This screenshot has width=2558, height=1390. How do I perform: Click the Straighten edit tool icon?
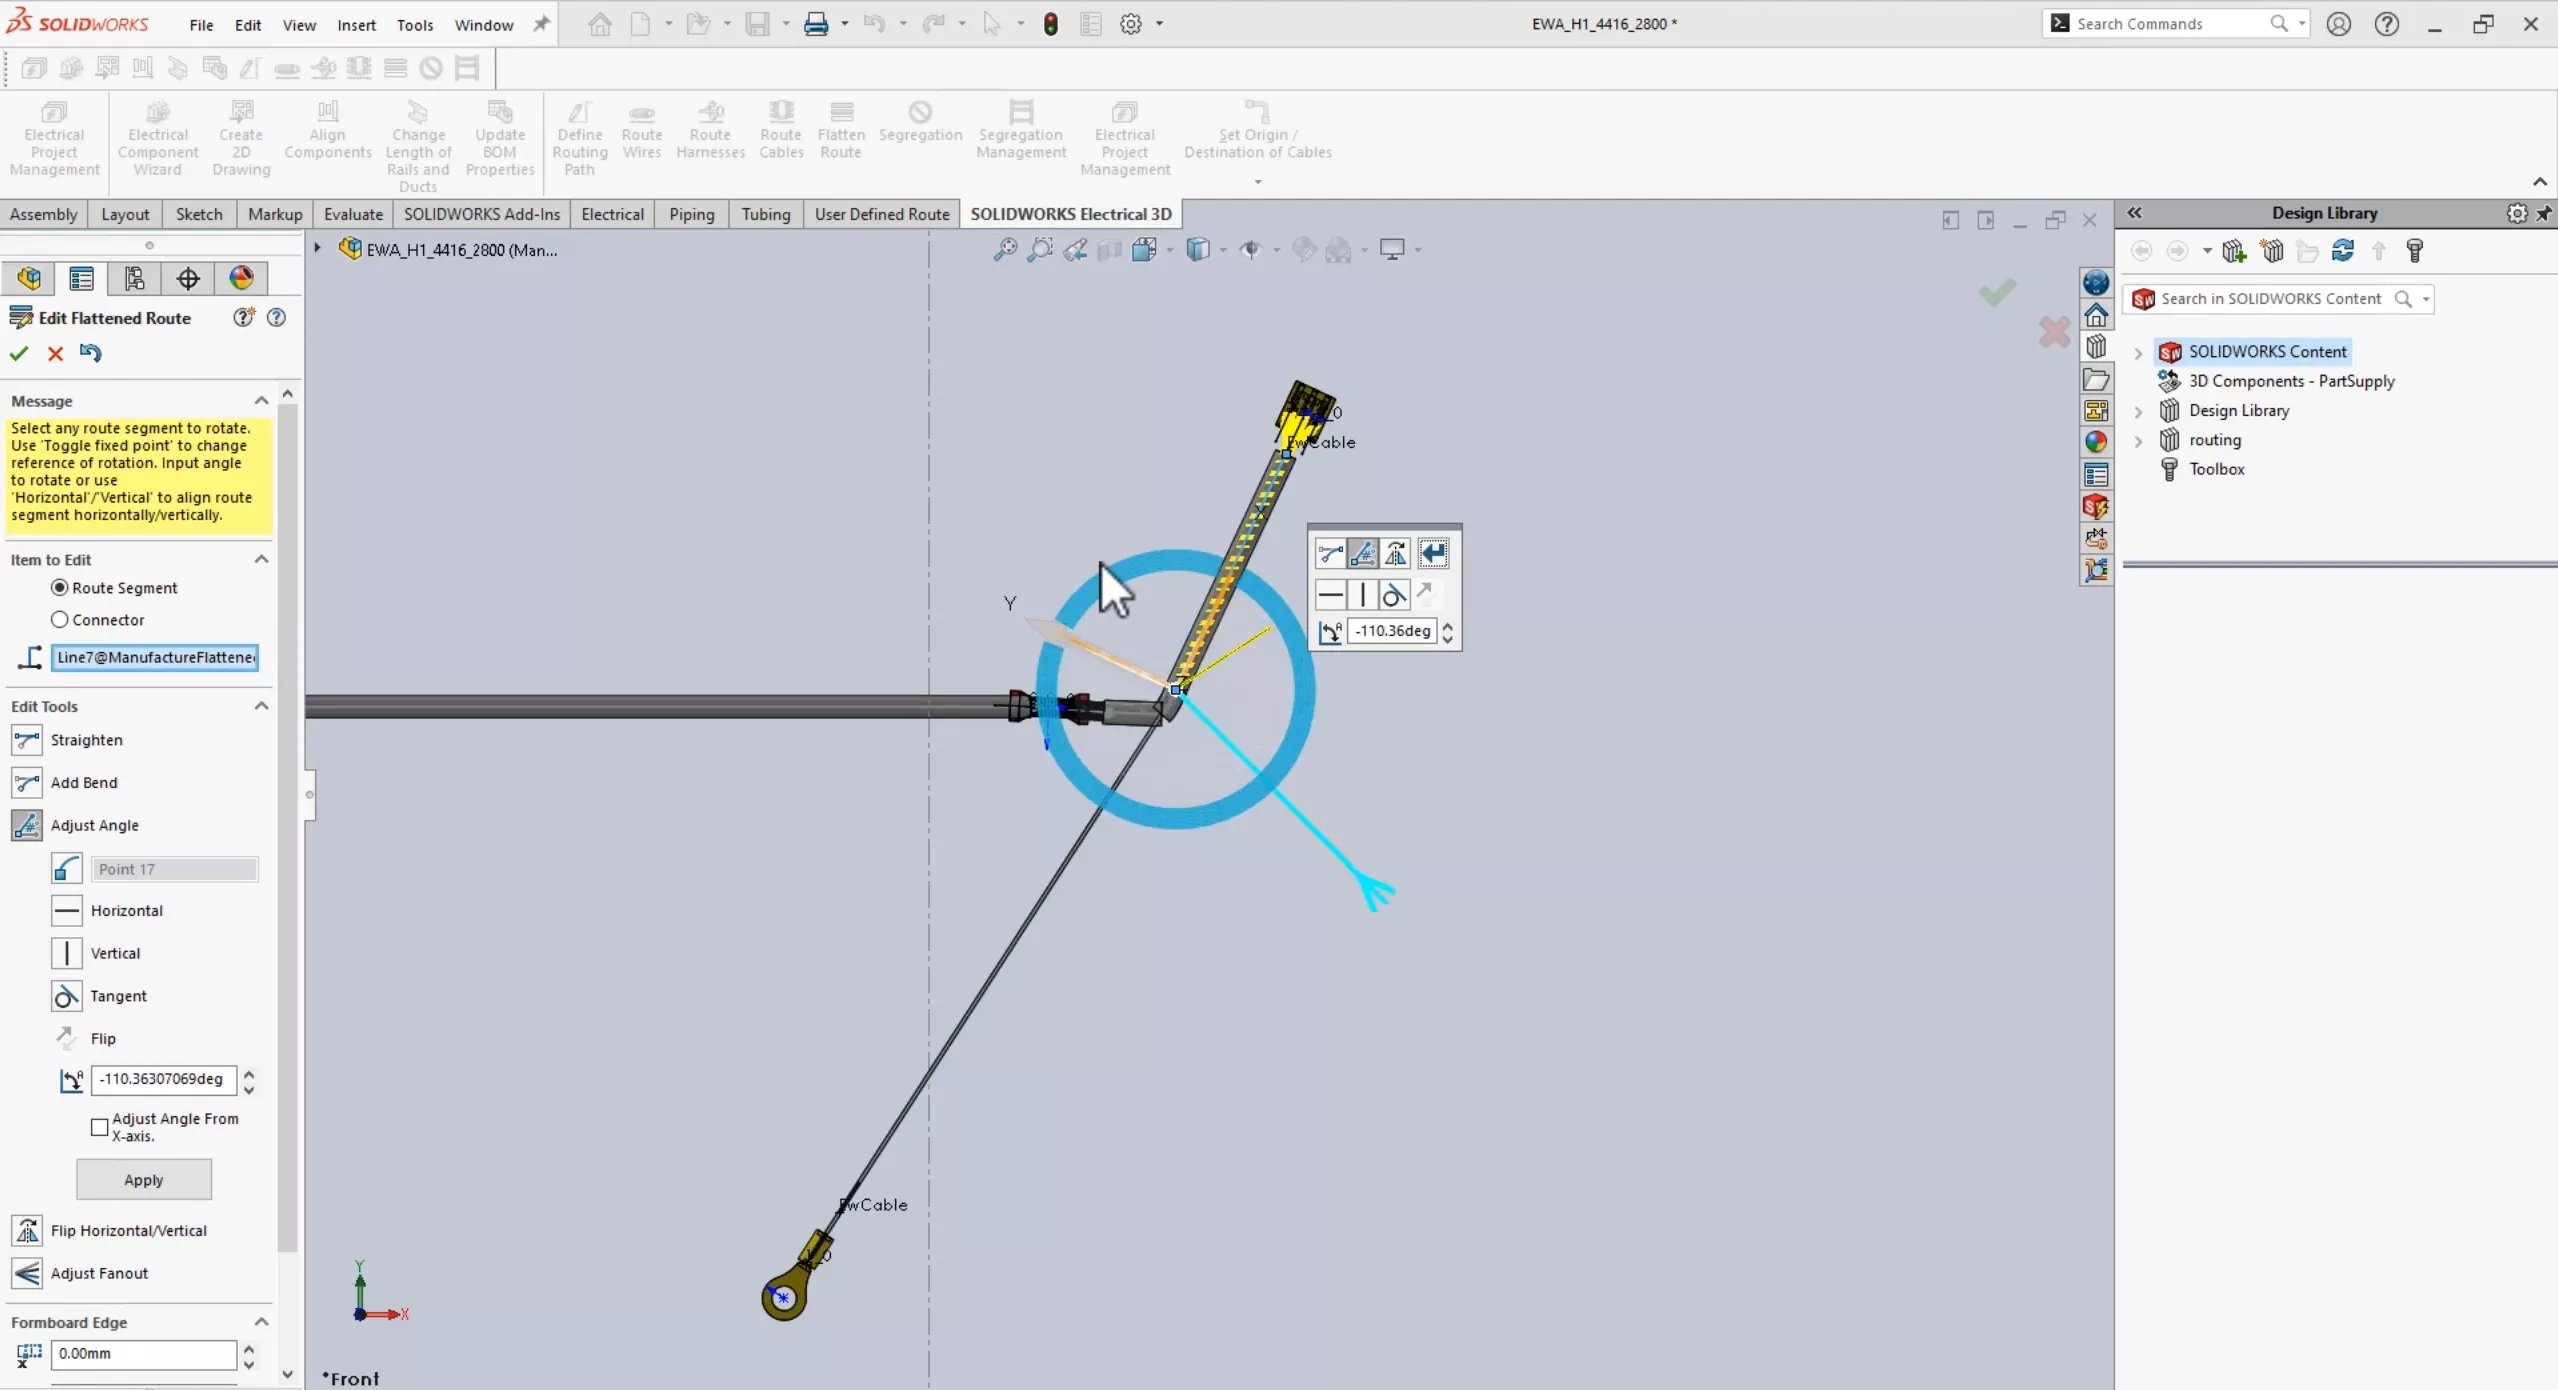[x=27, y=738]
